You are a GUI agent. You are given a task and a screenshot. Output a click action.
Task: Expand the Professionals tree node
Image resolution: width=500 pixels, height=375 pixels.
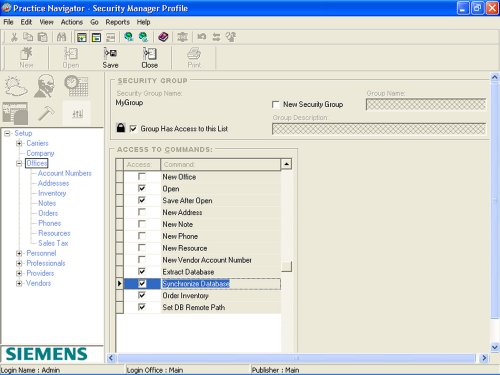(x=19, y=263)
